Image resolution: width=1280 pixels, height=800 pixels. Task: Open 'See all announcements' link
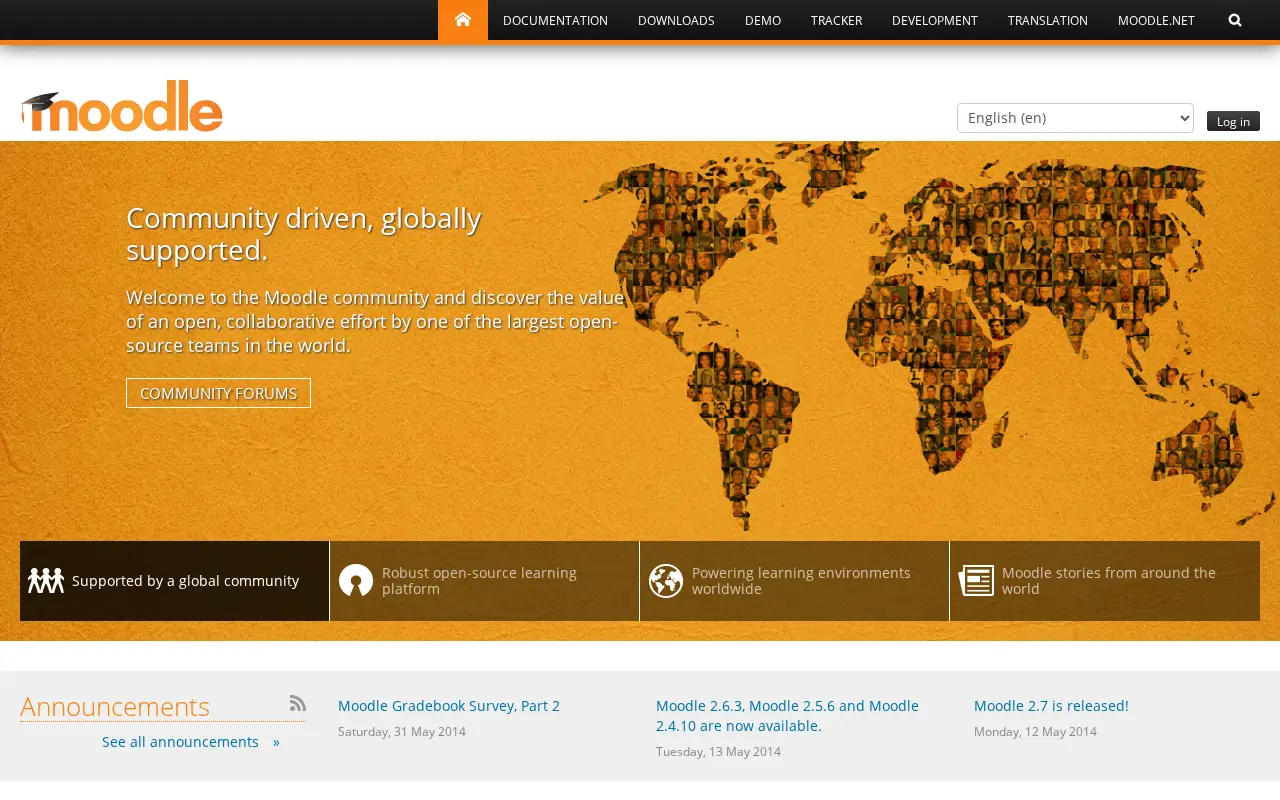coord(191,742)
